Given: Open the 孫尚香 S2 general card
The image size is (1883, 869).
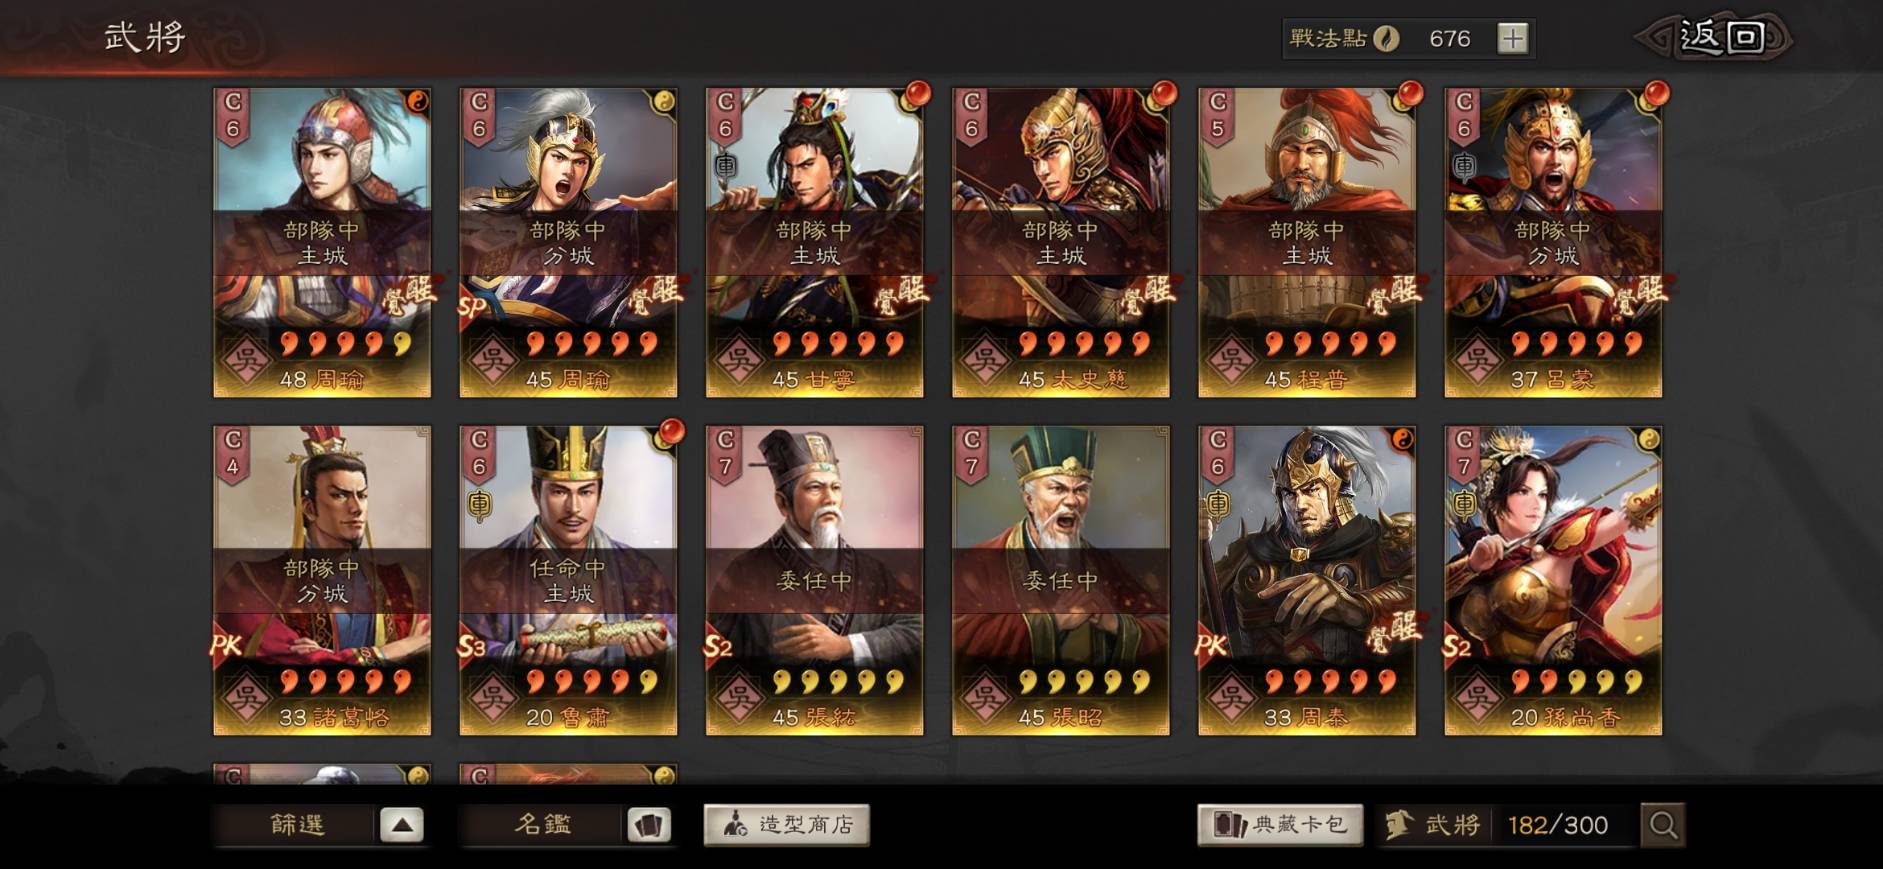Looking at the screenshot, I should [1553, 581].
